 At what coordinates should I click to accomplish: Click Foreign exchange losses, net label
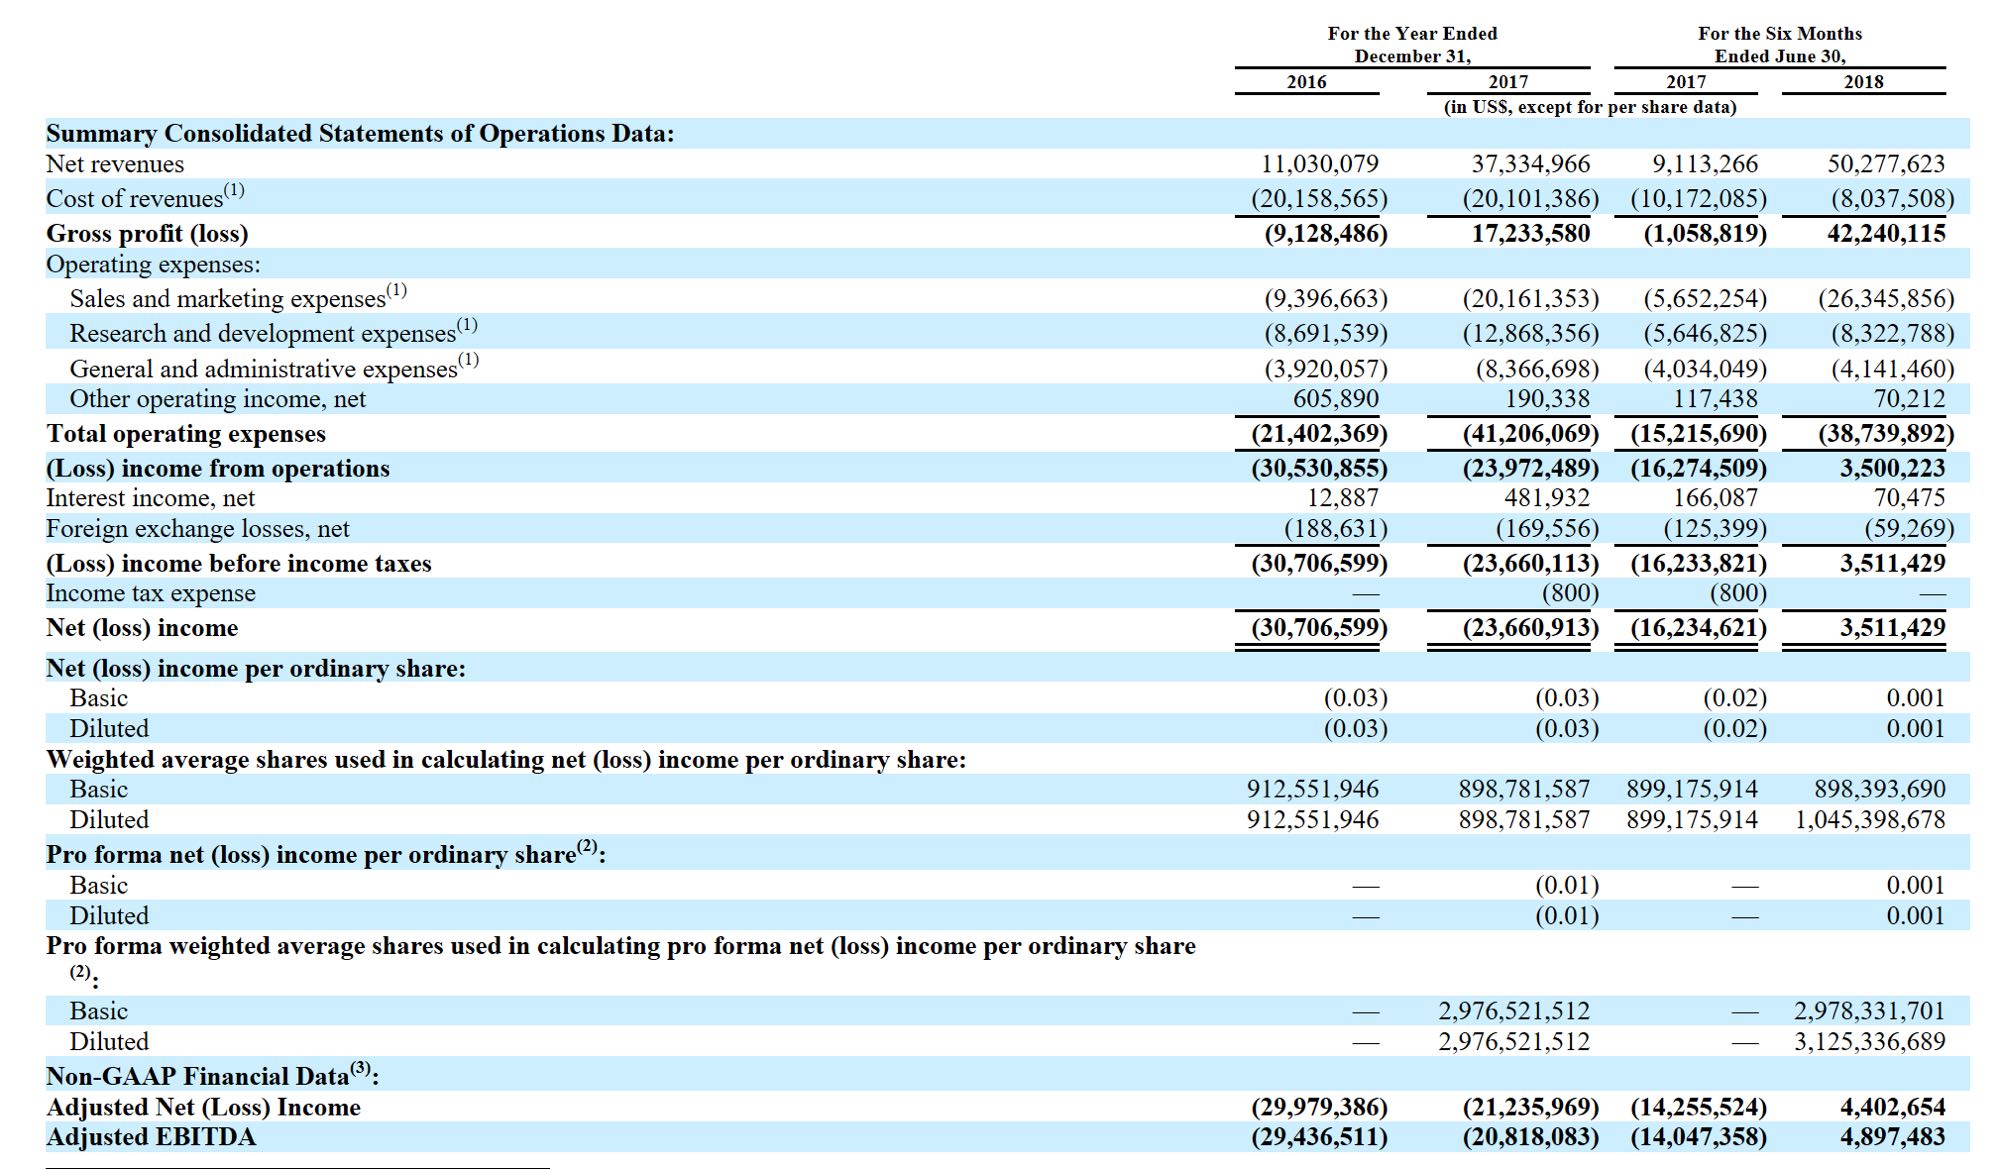[x=198, y=528]
